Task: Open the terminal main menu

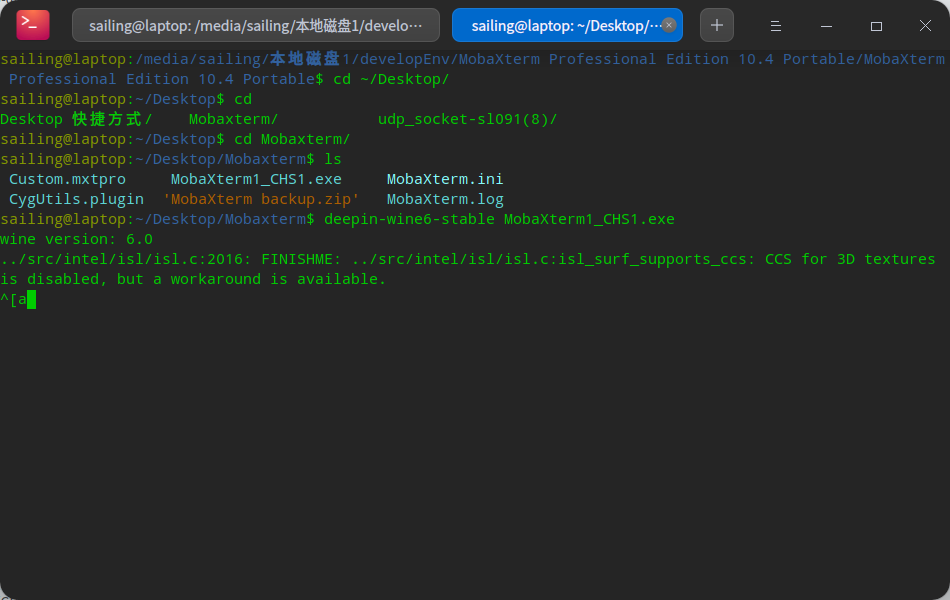Action: click(x=776, y=25)
